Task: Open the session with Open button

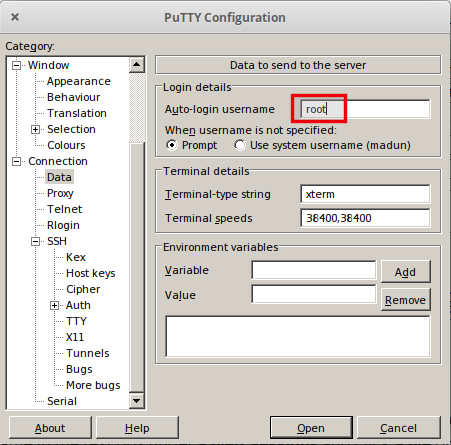Action: coord(311,427)
